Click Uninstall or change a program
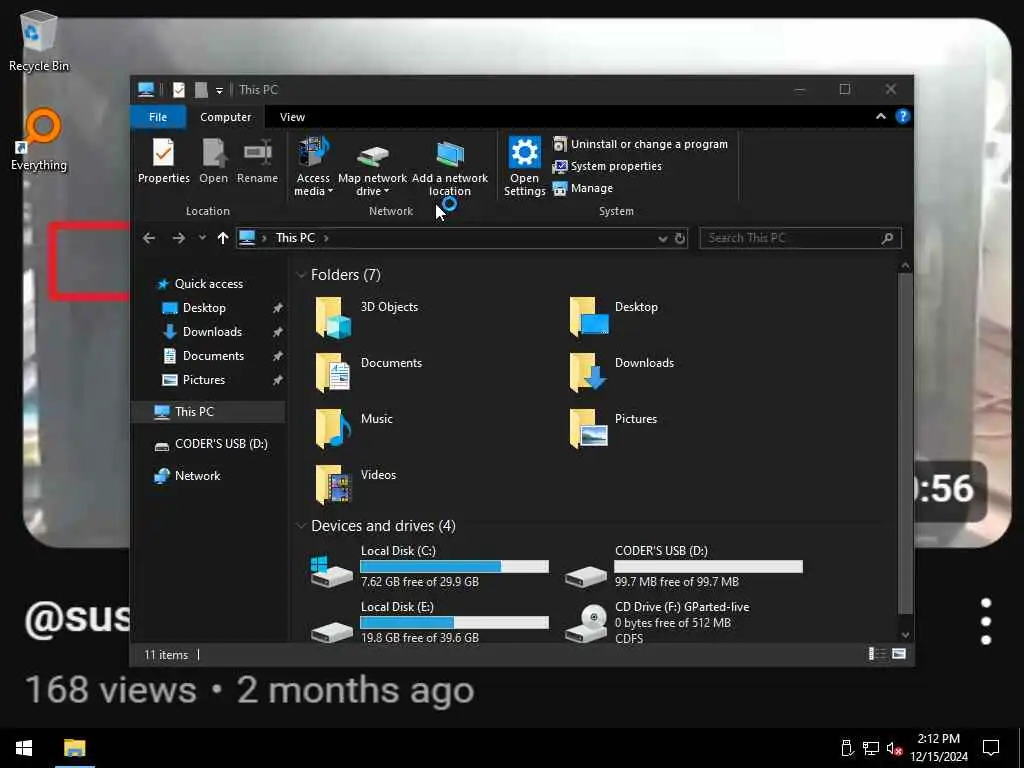 coord(640,144)
